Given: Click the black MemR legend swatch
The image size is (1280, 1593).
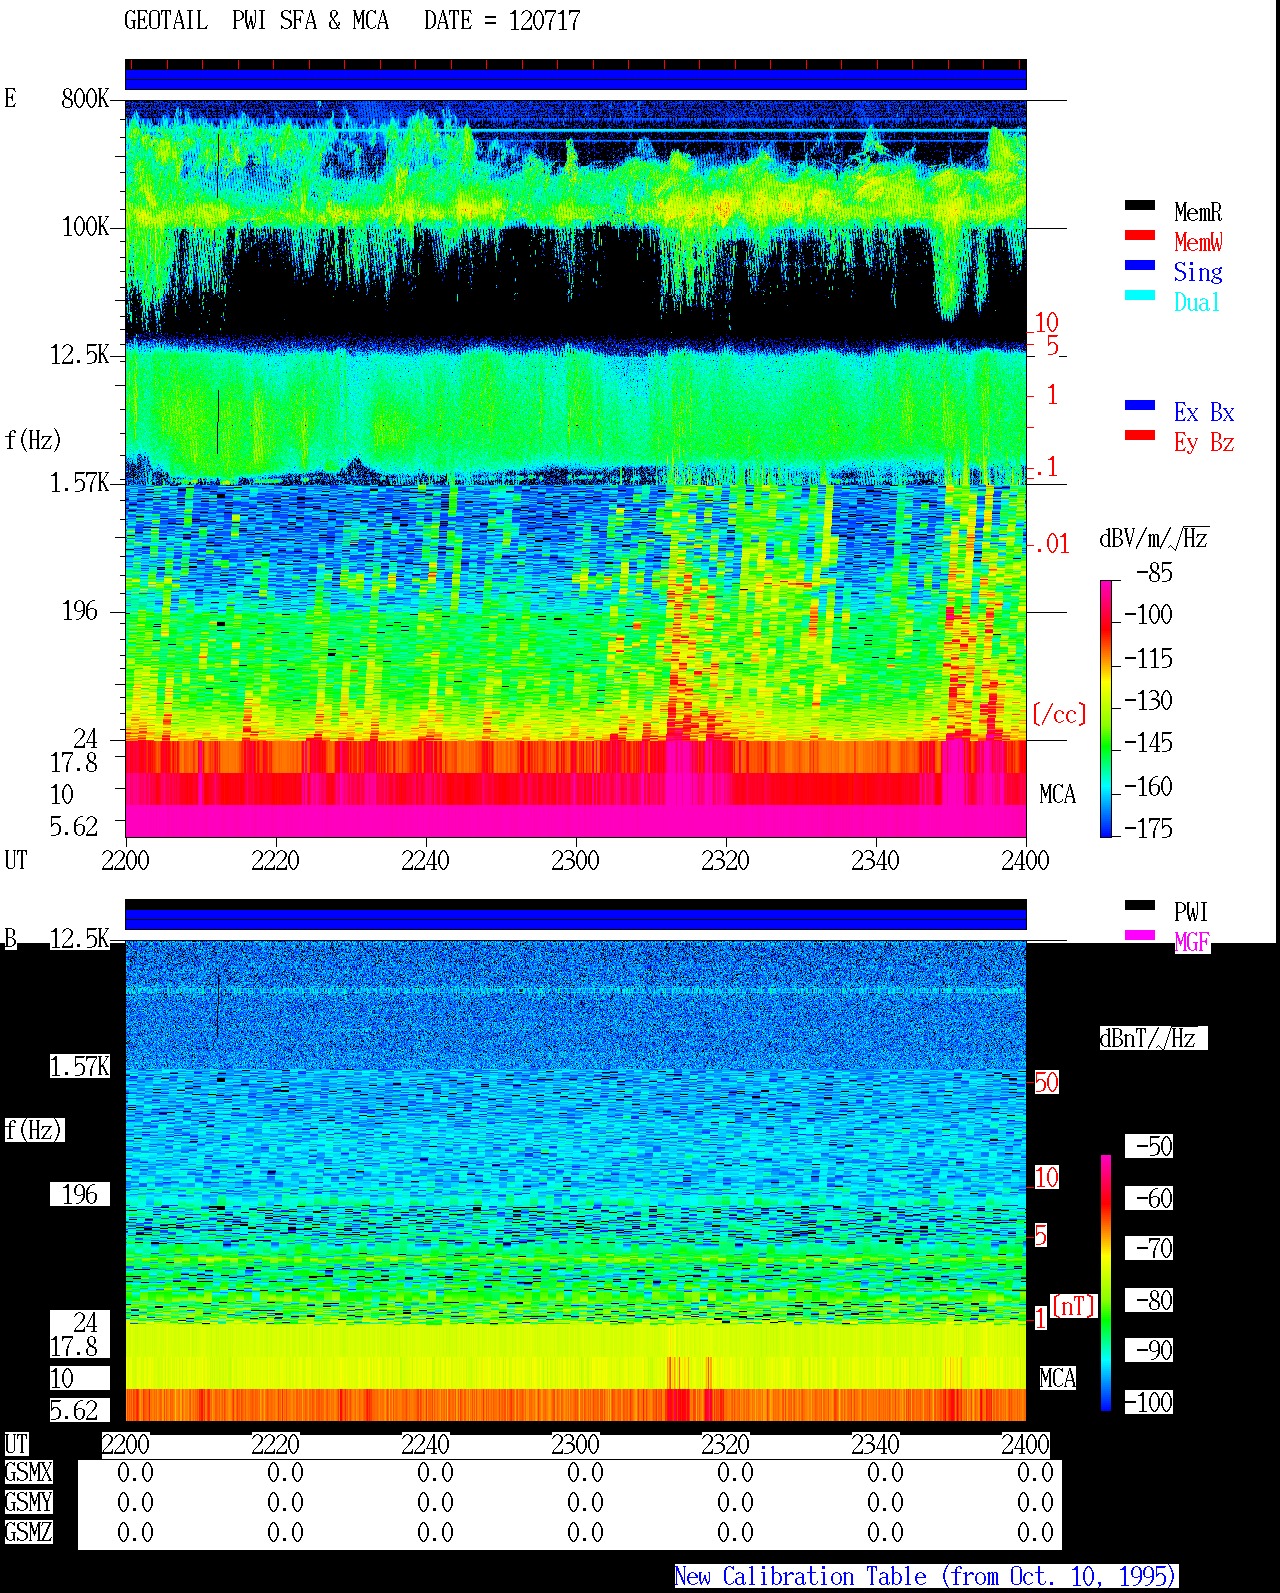Looking at the screenshot, I should click(x=1140, y=205).
